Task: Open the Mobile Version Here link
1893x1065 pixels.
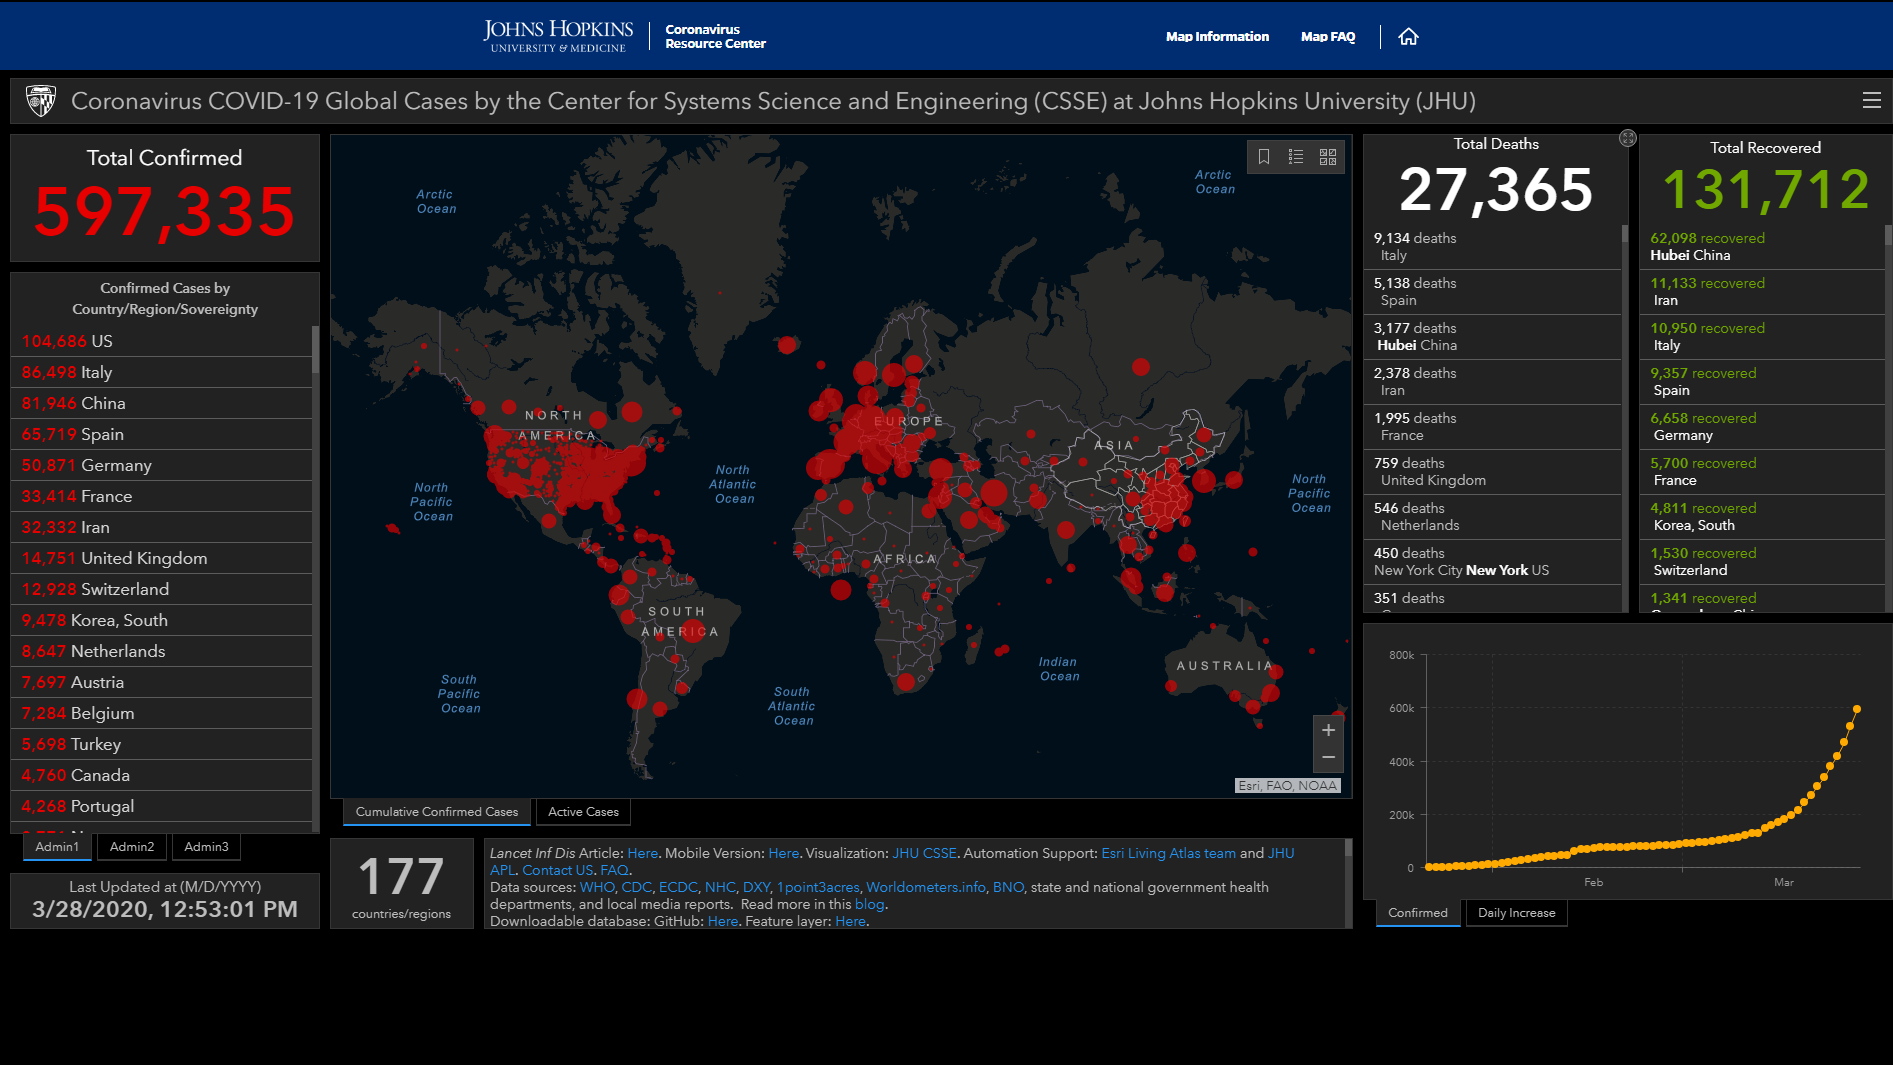Action: [x=783, y=853]
